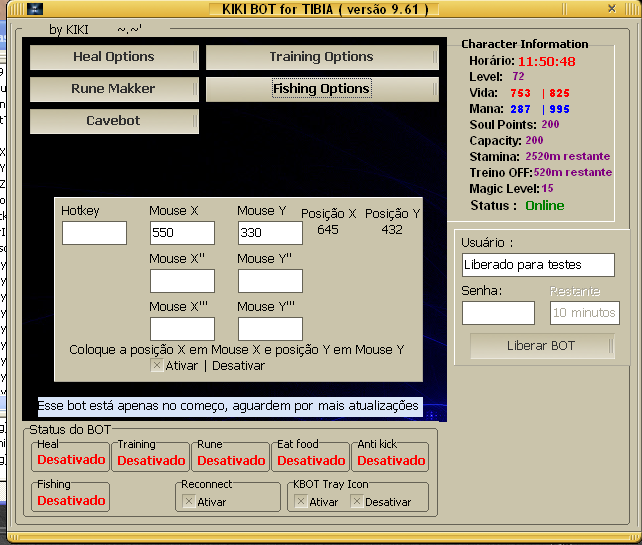Toggle the fishing Ativar checkbox

click(157, 365)
